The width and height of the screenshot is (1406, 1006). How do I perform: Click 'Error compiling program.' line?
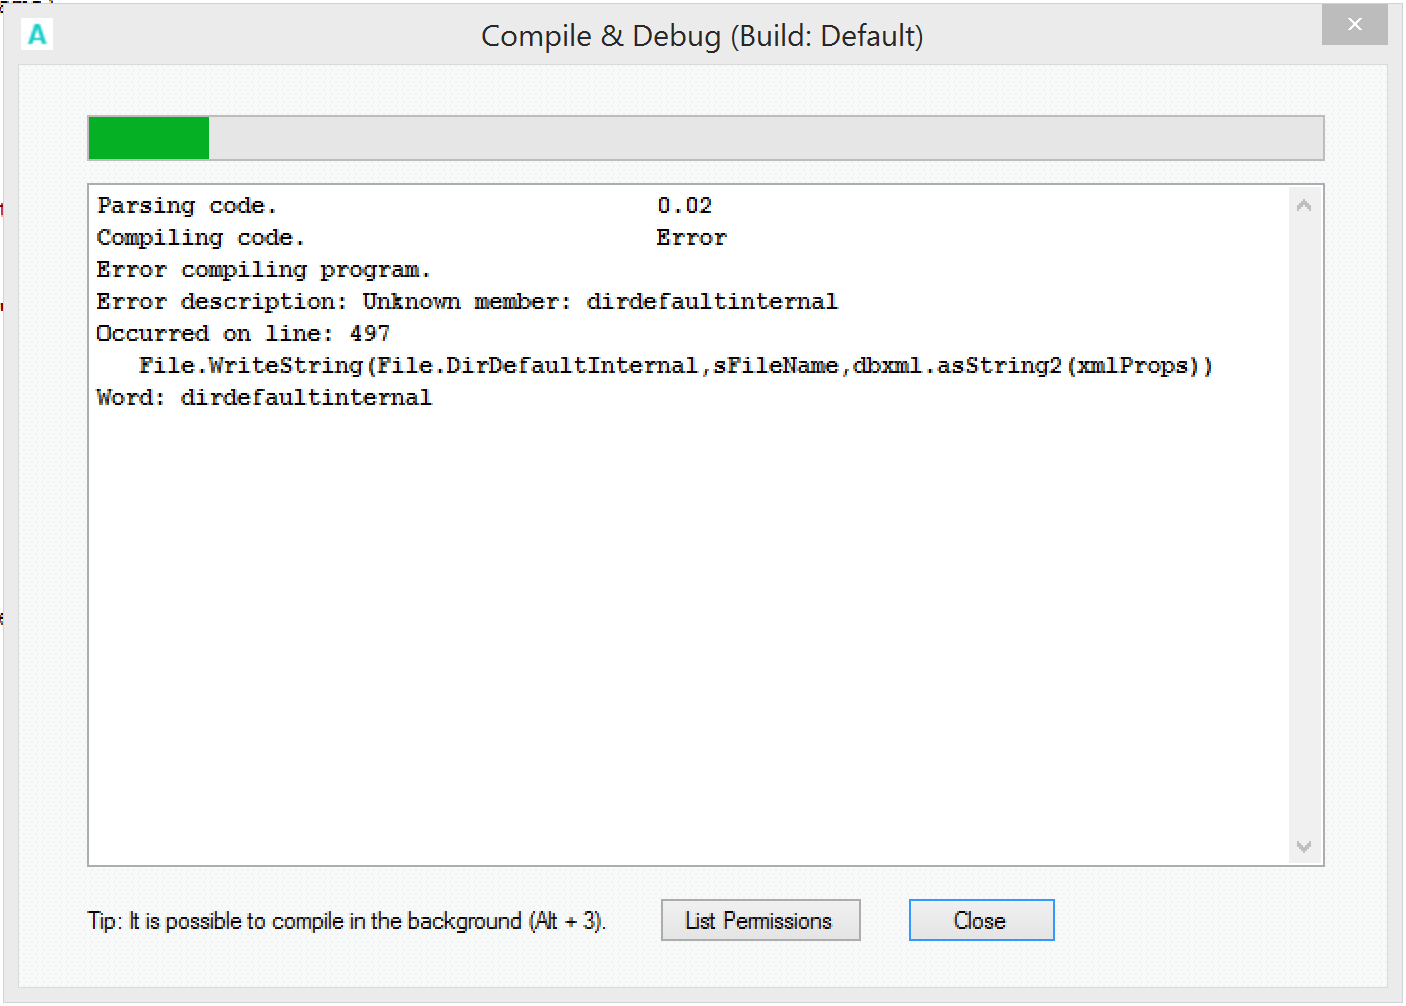tap(263, 270)
